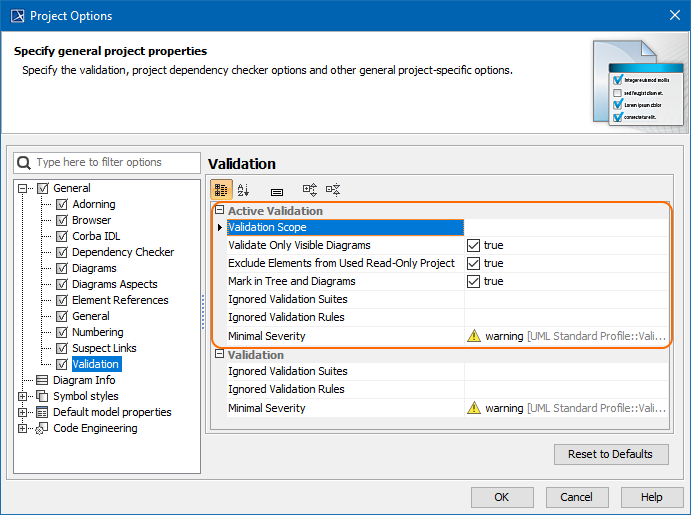Select Dependency Checker in options tree
The width and height of the screenshot is (691, 515).
point(122,252)
